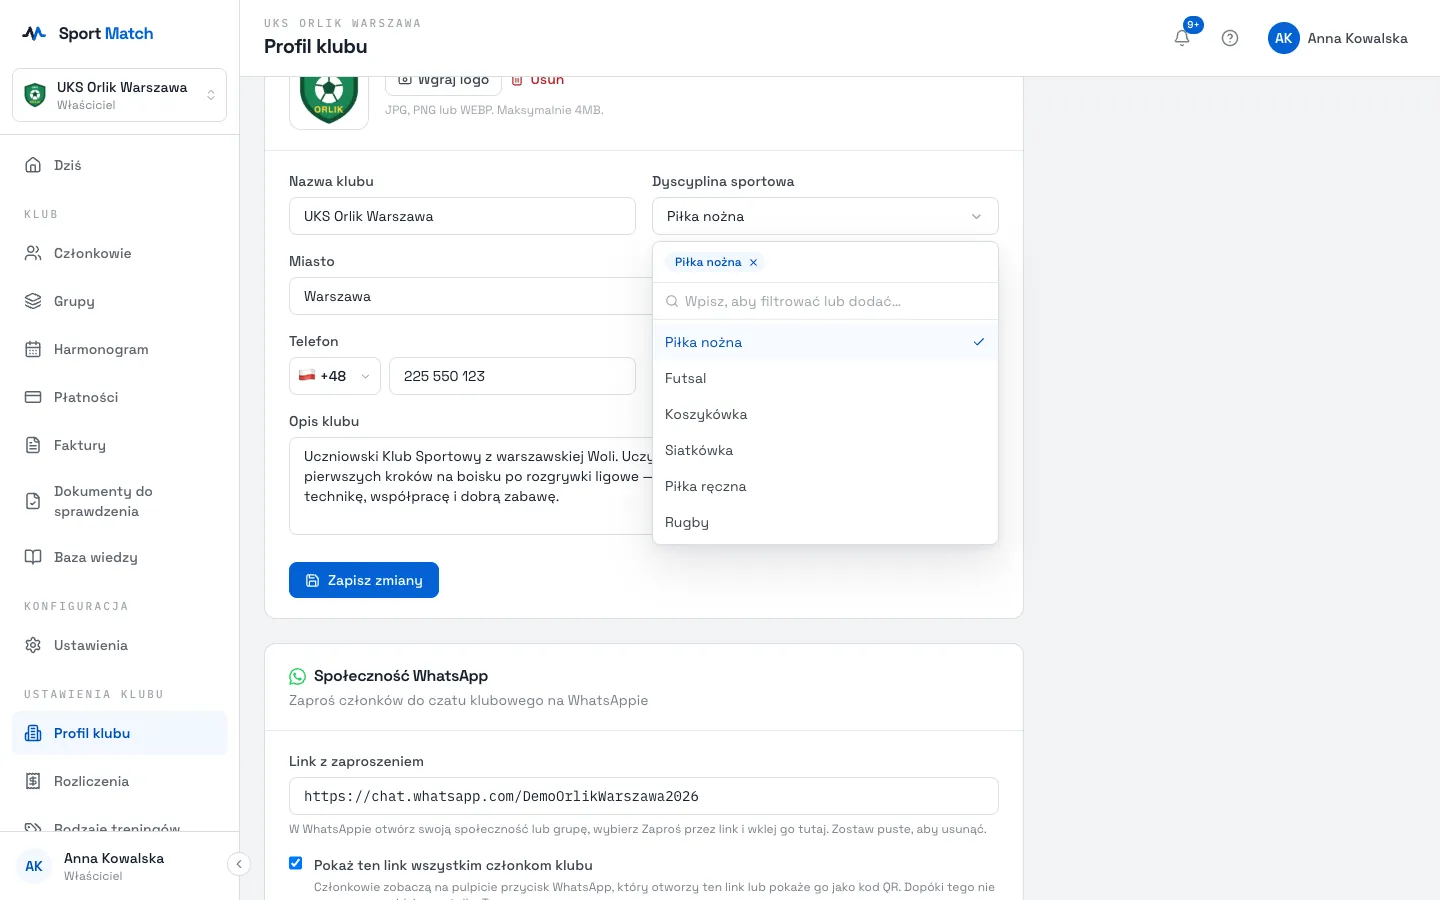Viewport: 1440px width, 900px height.
Task: Click the Rozliczenia receipt icon
Action: point(33,781)
